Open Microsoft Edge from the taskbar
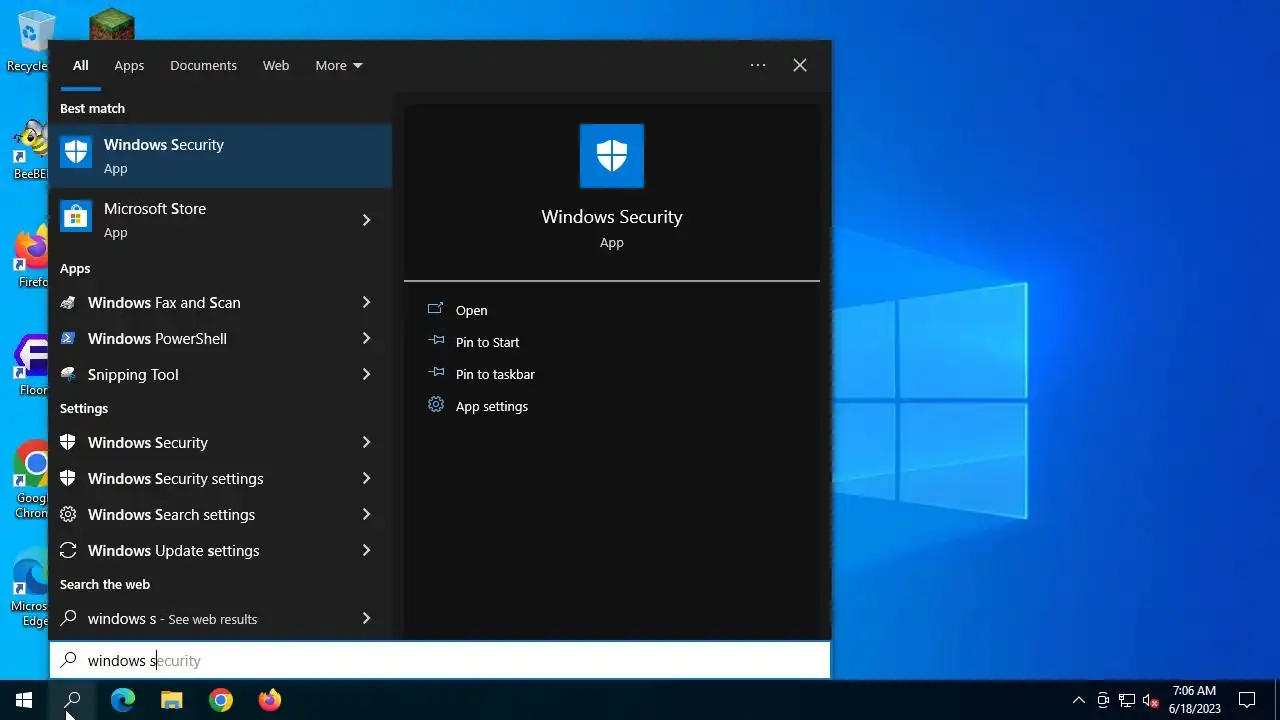Image resolution: width=1280 pixels, height=720 pixels. coord(122,700)
